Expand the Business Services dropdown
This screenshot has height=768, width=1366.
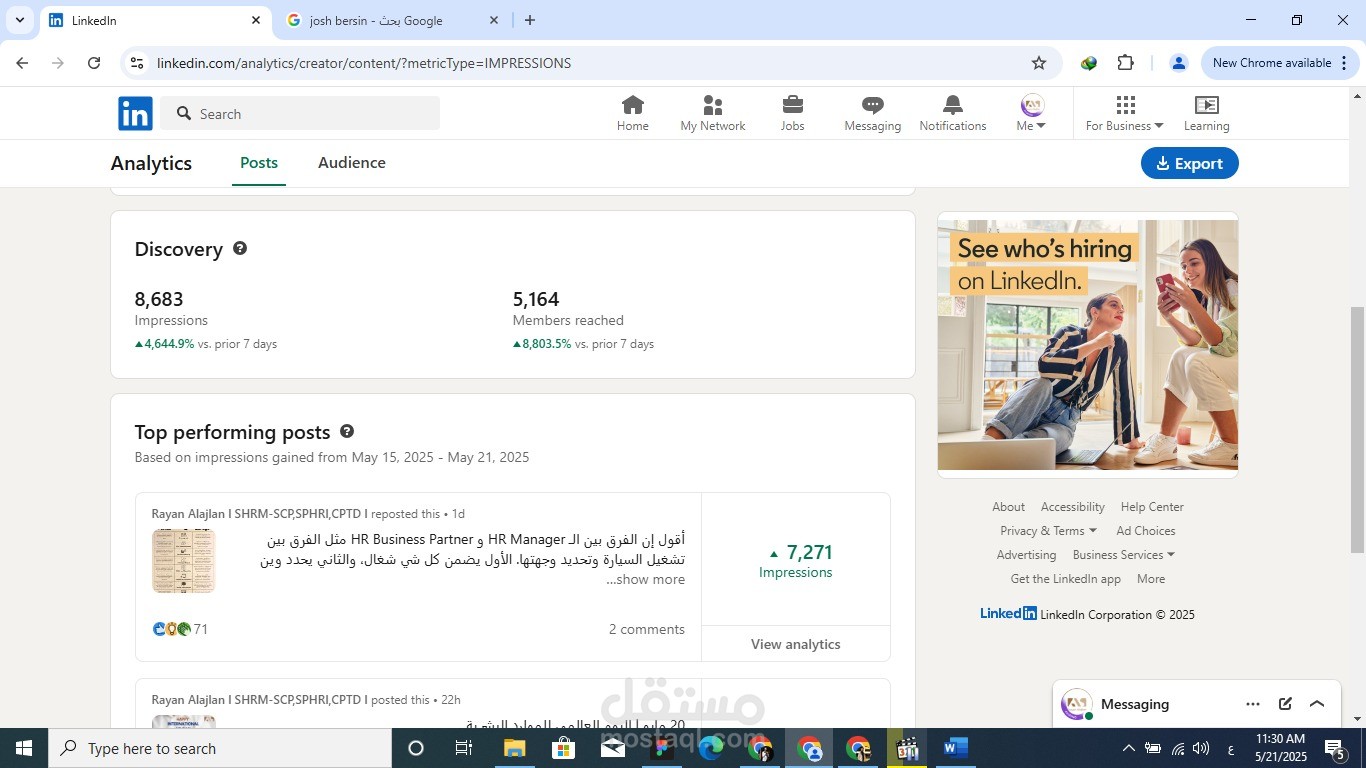click(1123, 555)
